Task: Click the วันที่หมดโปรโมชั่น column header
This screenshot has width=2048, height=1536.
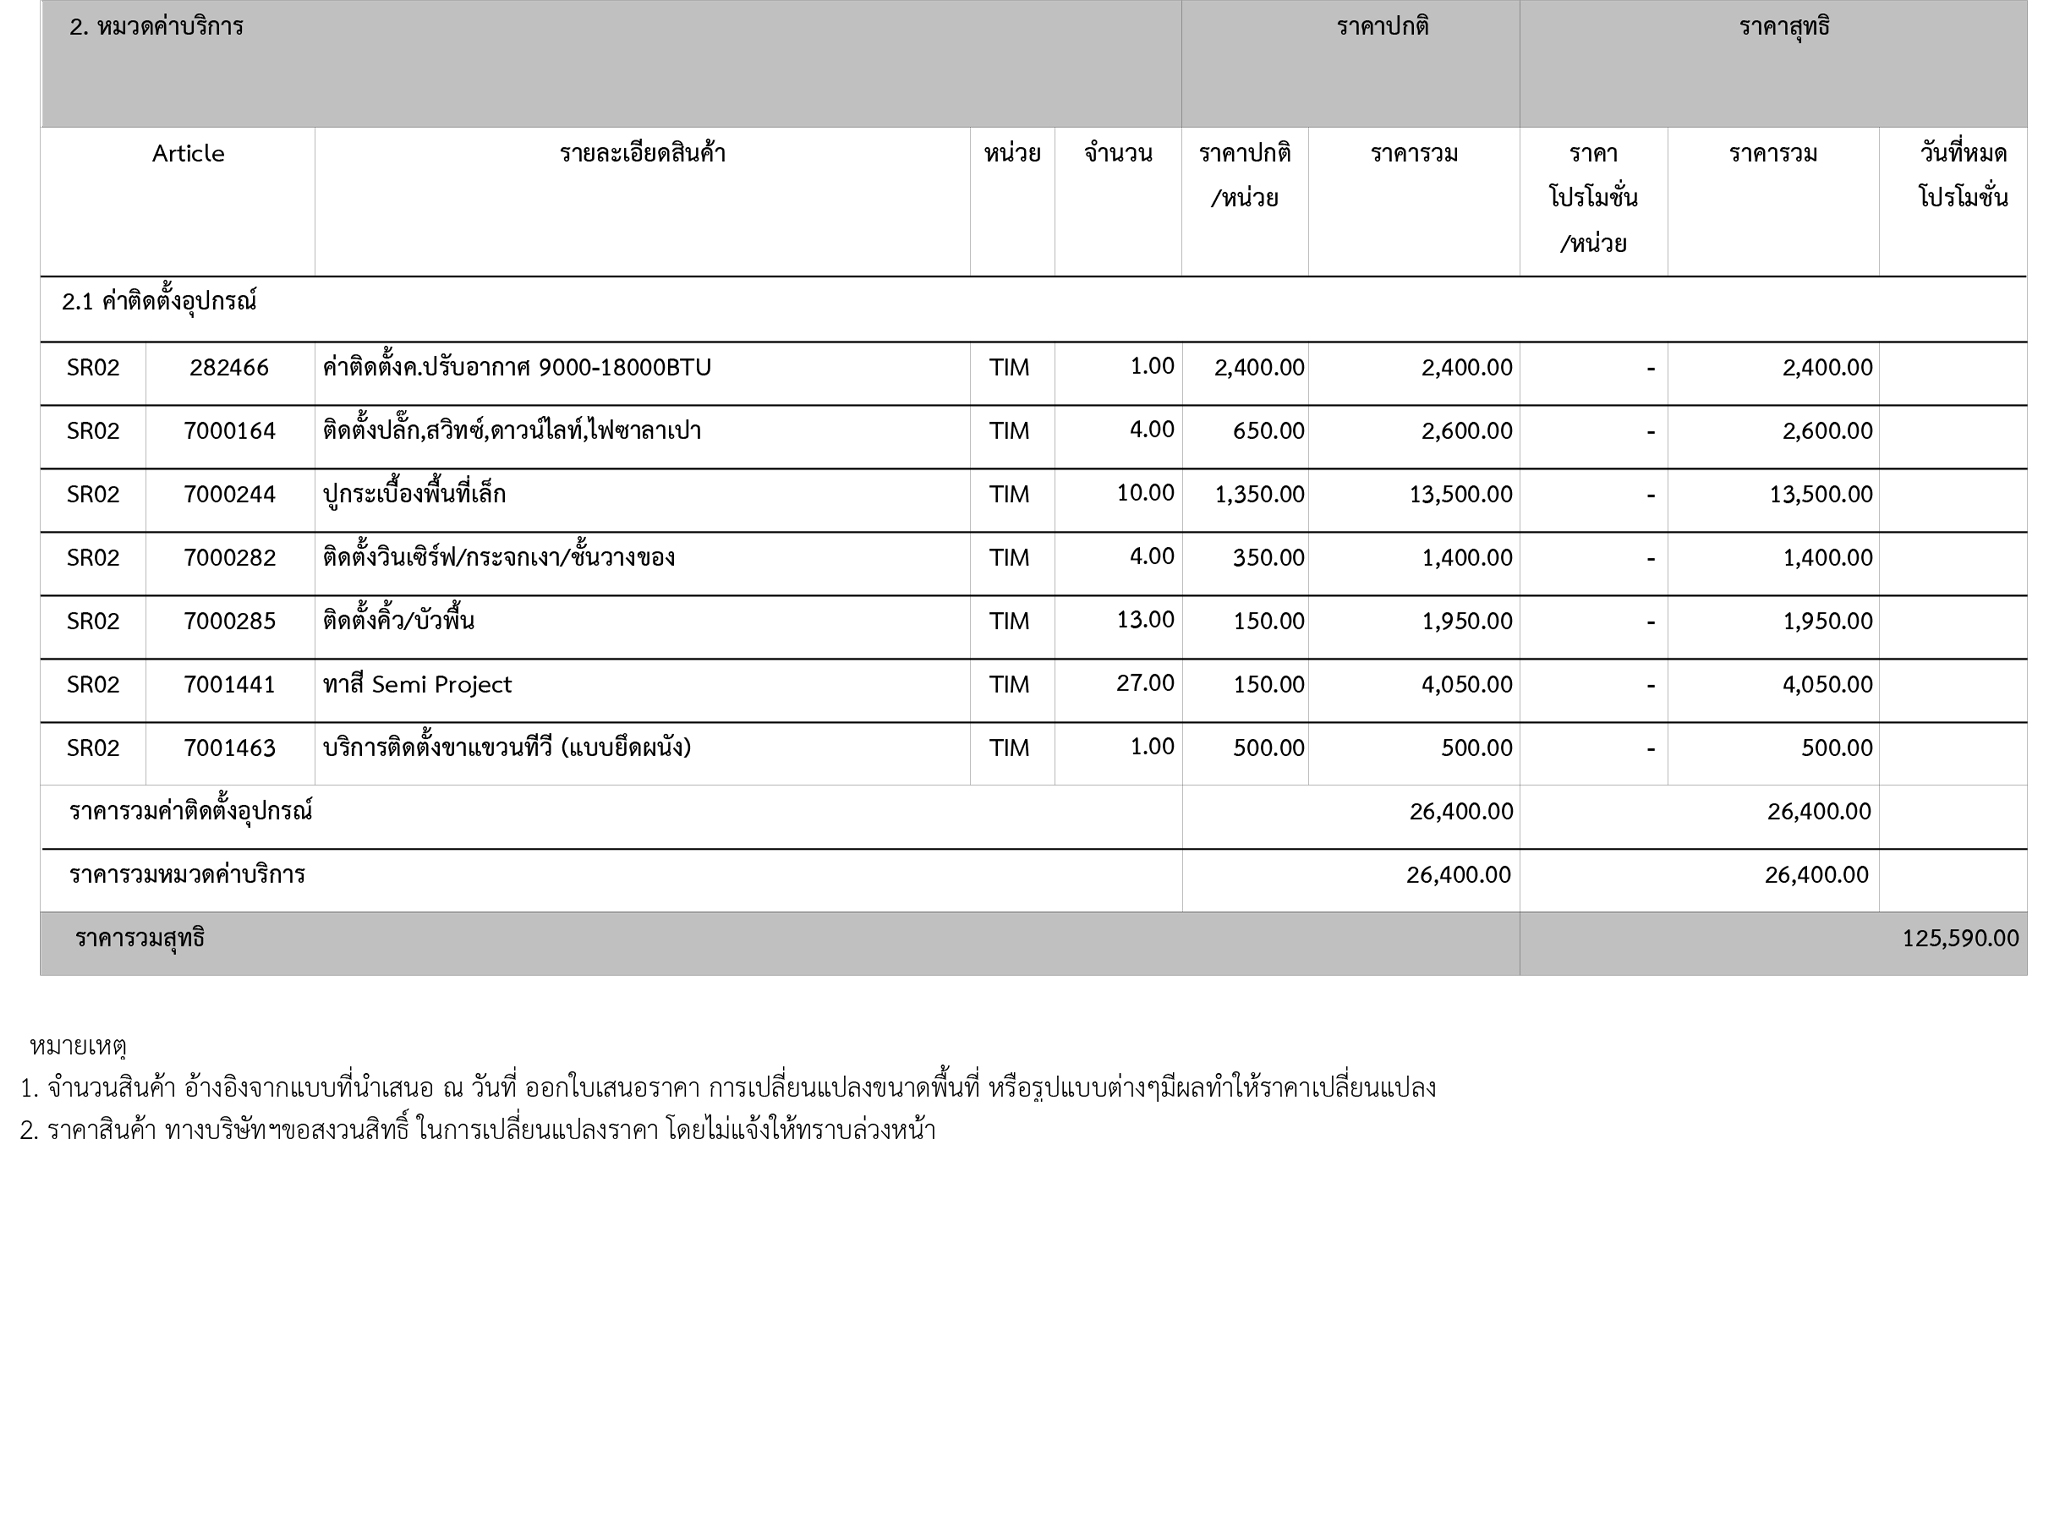Action: (1962, 175)
